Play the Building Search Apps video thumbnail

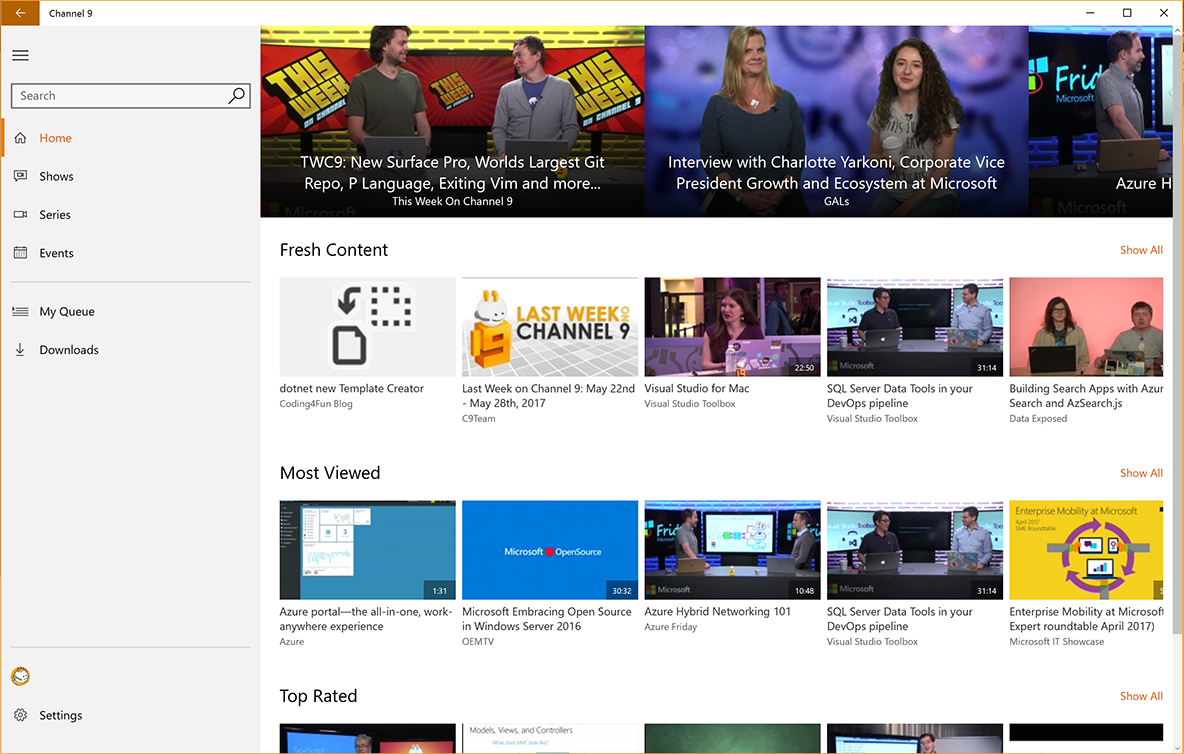pos(1086,327)
